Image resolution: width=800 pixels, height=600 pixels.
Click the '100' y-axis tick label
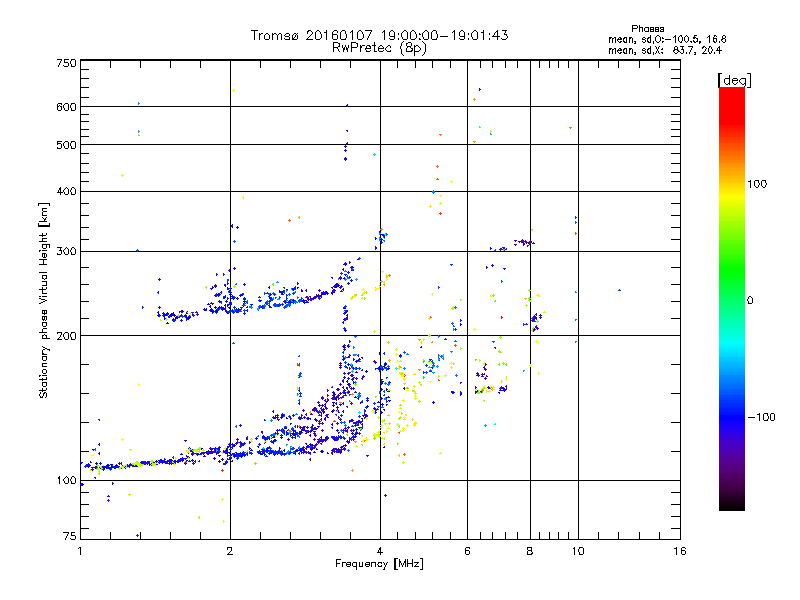click(66, 480)
